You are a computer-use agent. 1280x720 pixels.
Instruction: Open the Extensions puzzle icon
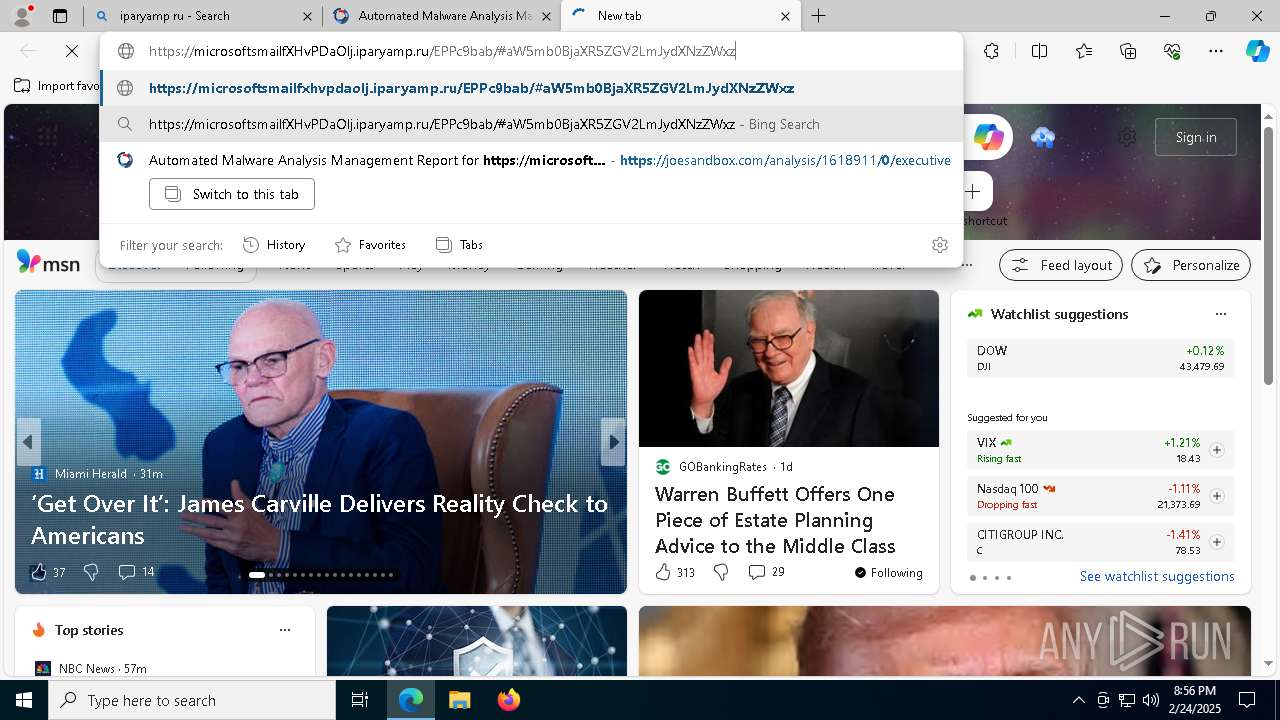coord(991,51)
